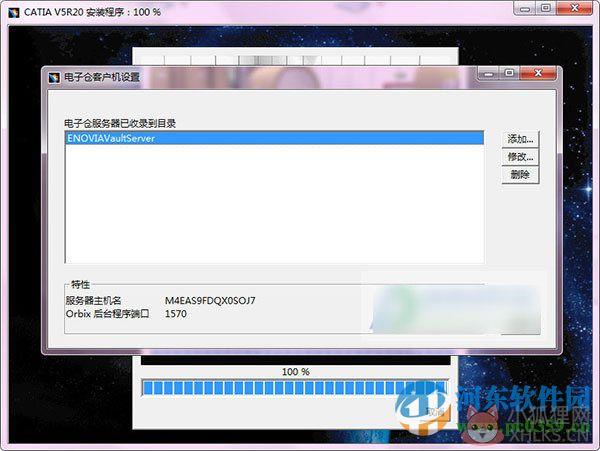This screenshot has height=451, width=600.
Task: Click the 删除 (Delete) button
Action: pos(520,175)
